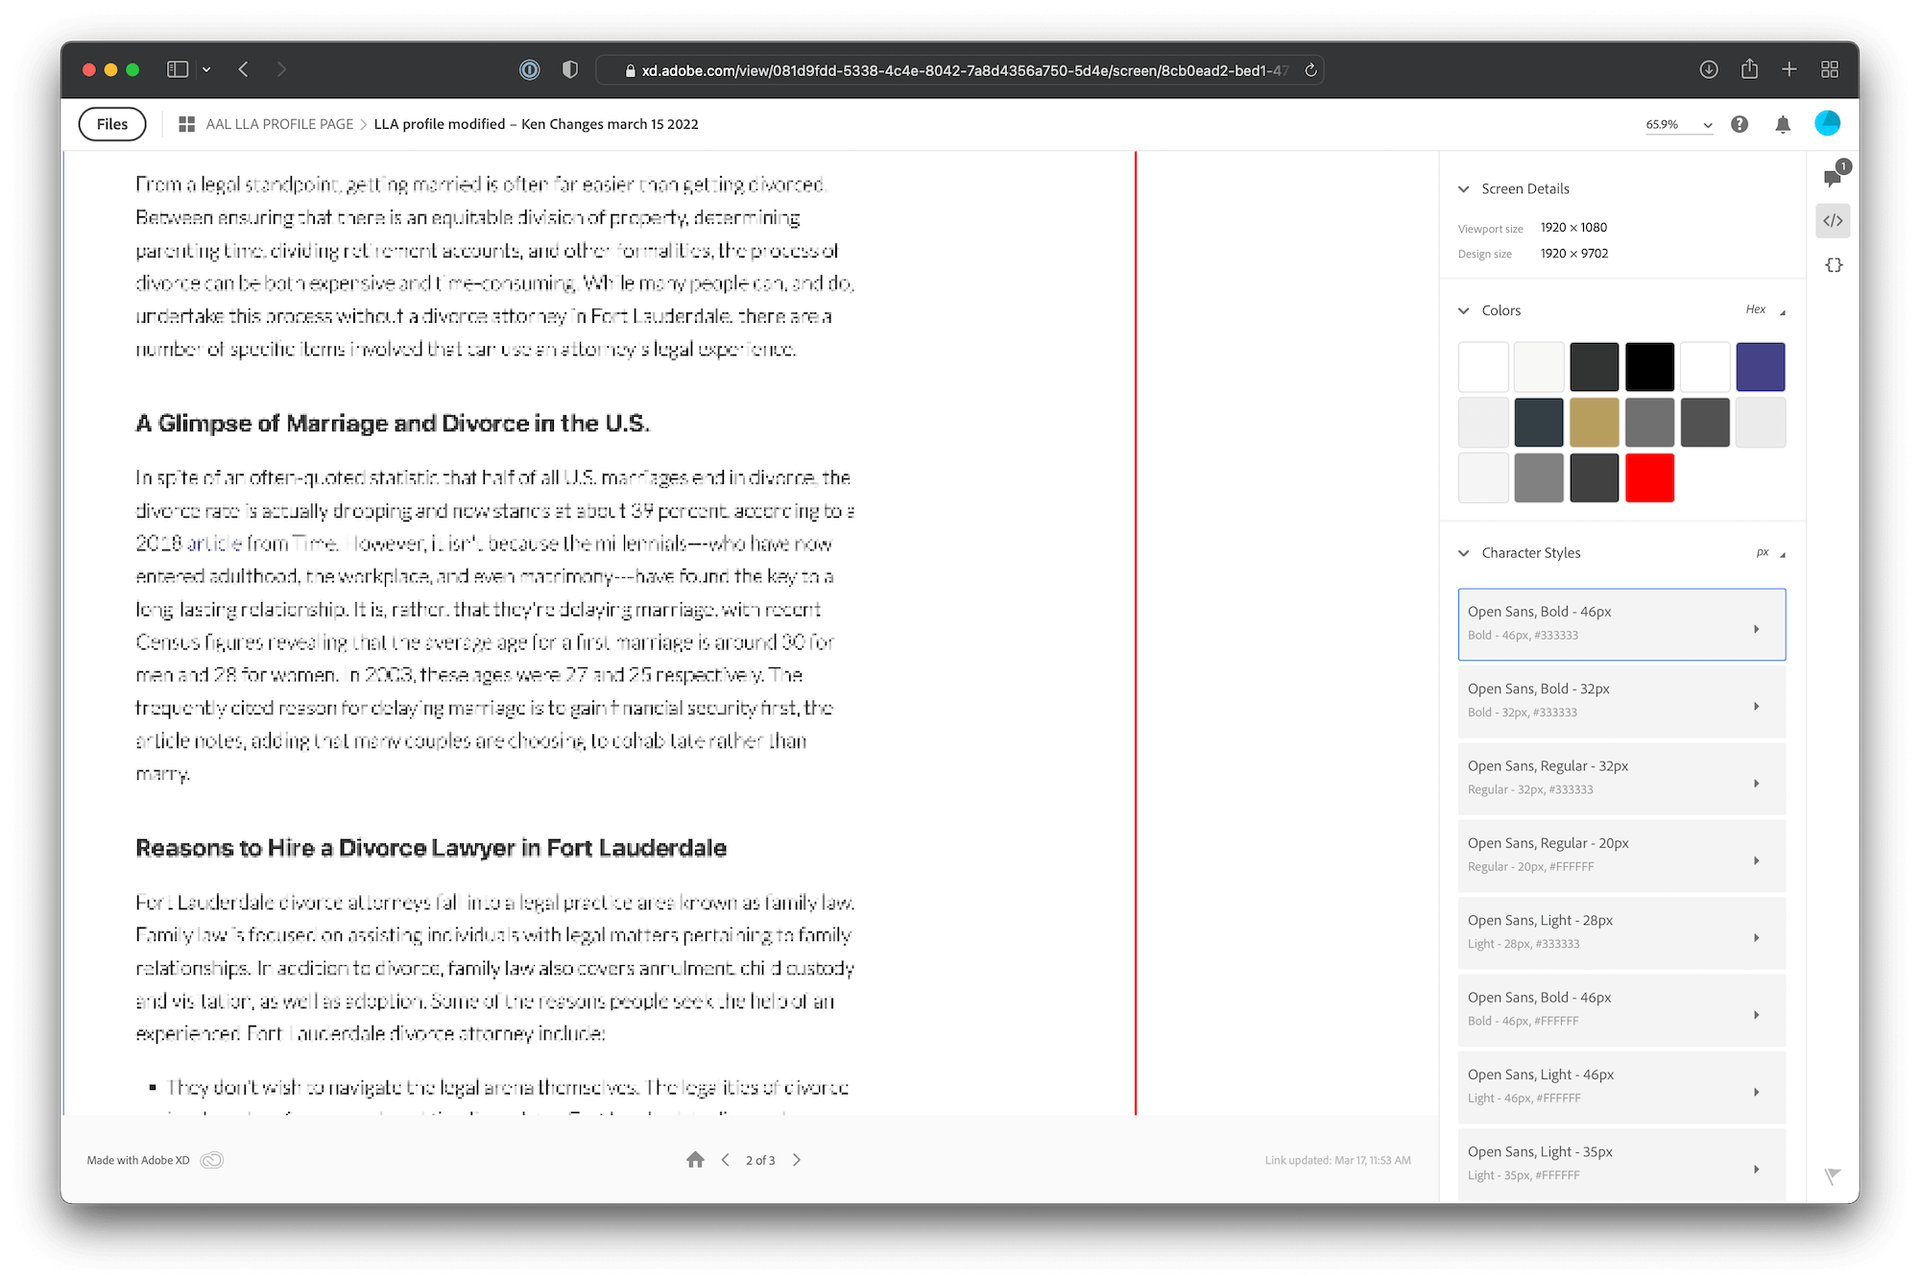This screenshot has width=1920, height=1284.
Task: Open notifications bell icon
Action: pos(1782,124)
